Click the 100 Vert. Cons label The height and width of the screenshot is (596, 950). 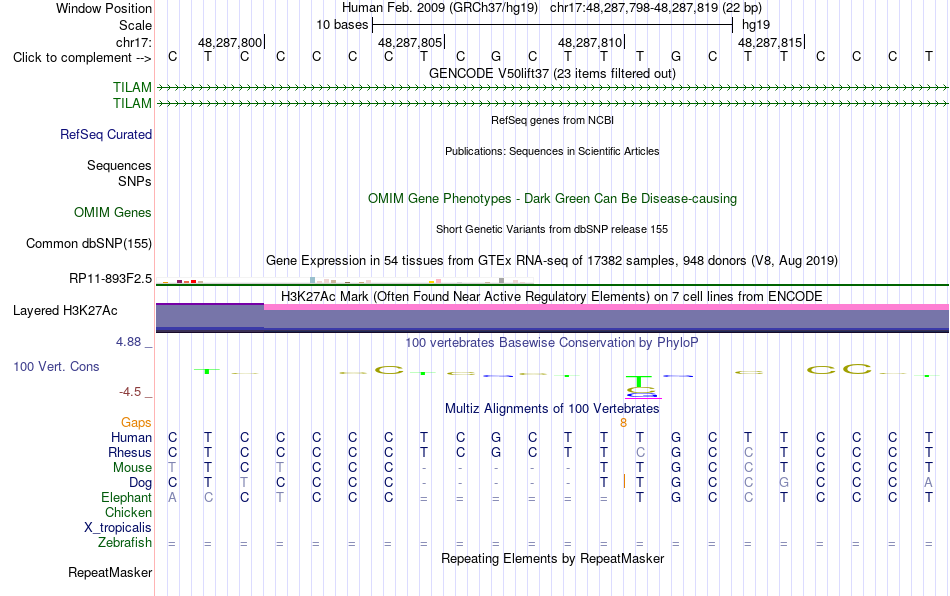pyautogui.click(x=56, y=366)
